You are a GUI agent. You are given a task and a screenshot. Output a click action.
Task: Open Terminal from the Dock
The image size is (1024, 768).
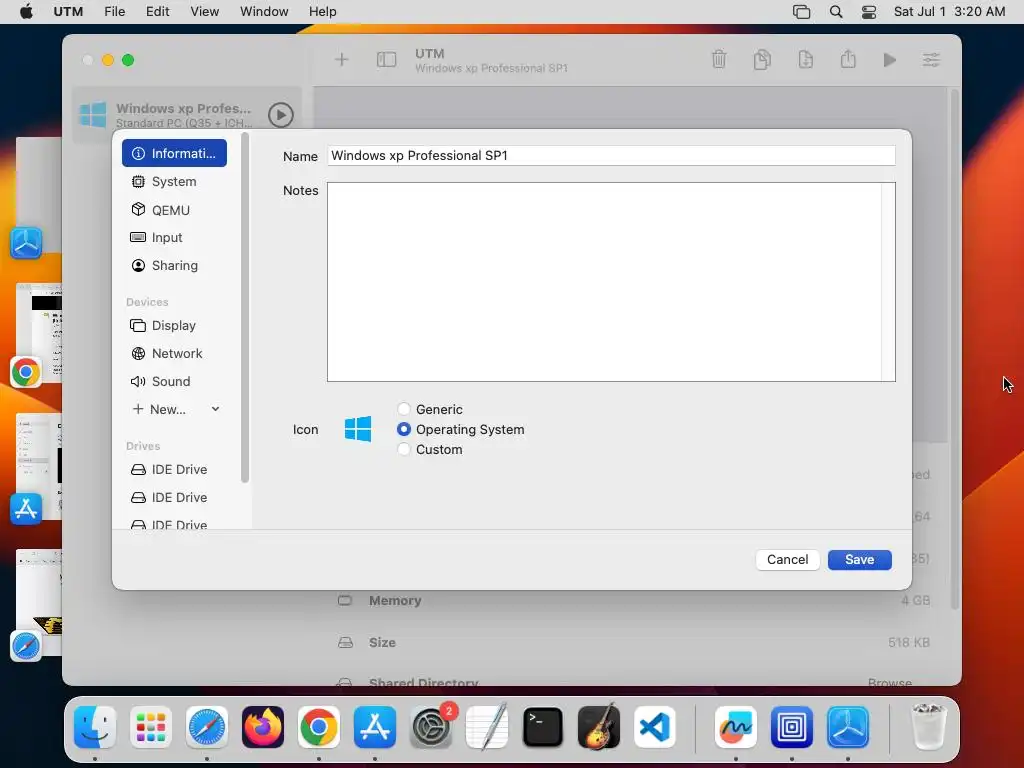pos(543,727)
